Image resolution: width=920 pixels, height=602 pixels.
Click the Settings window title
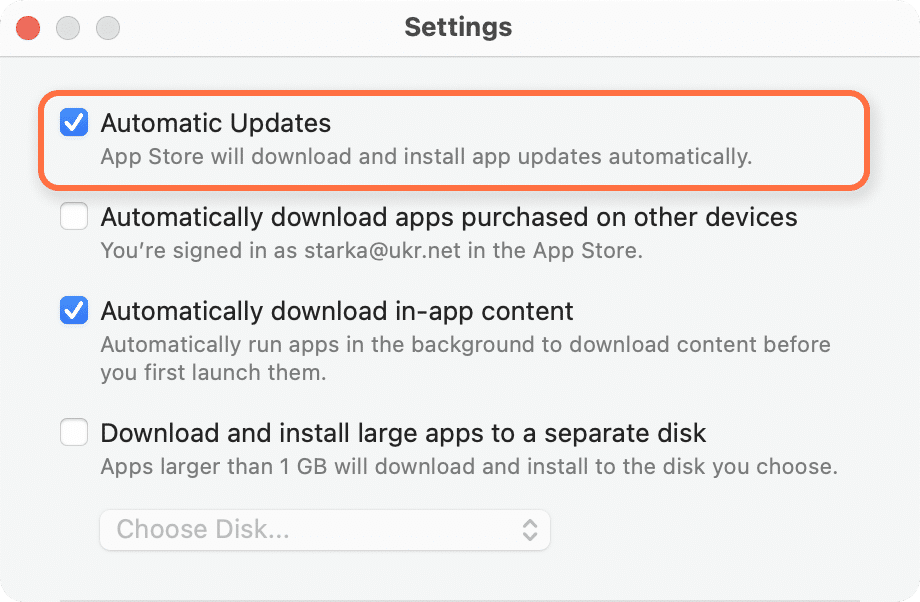coord(458,27)
